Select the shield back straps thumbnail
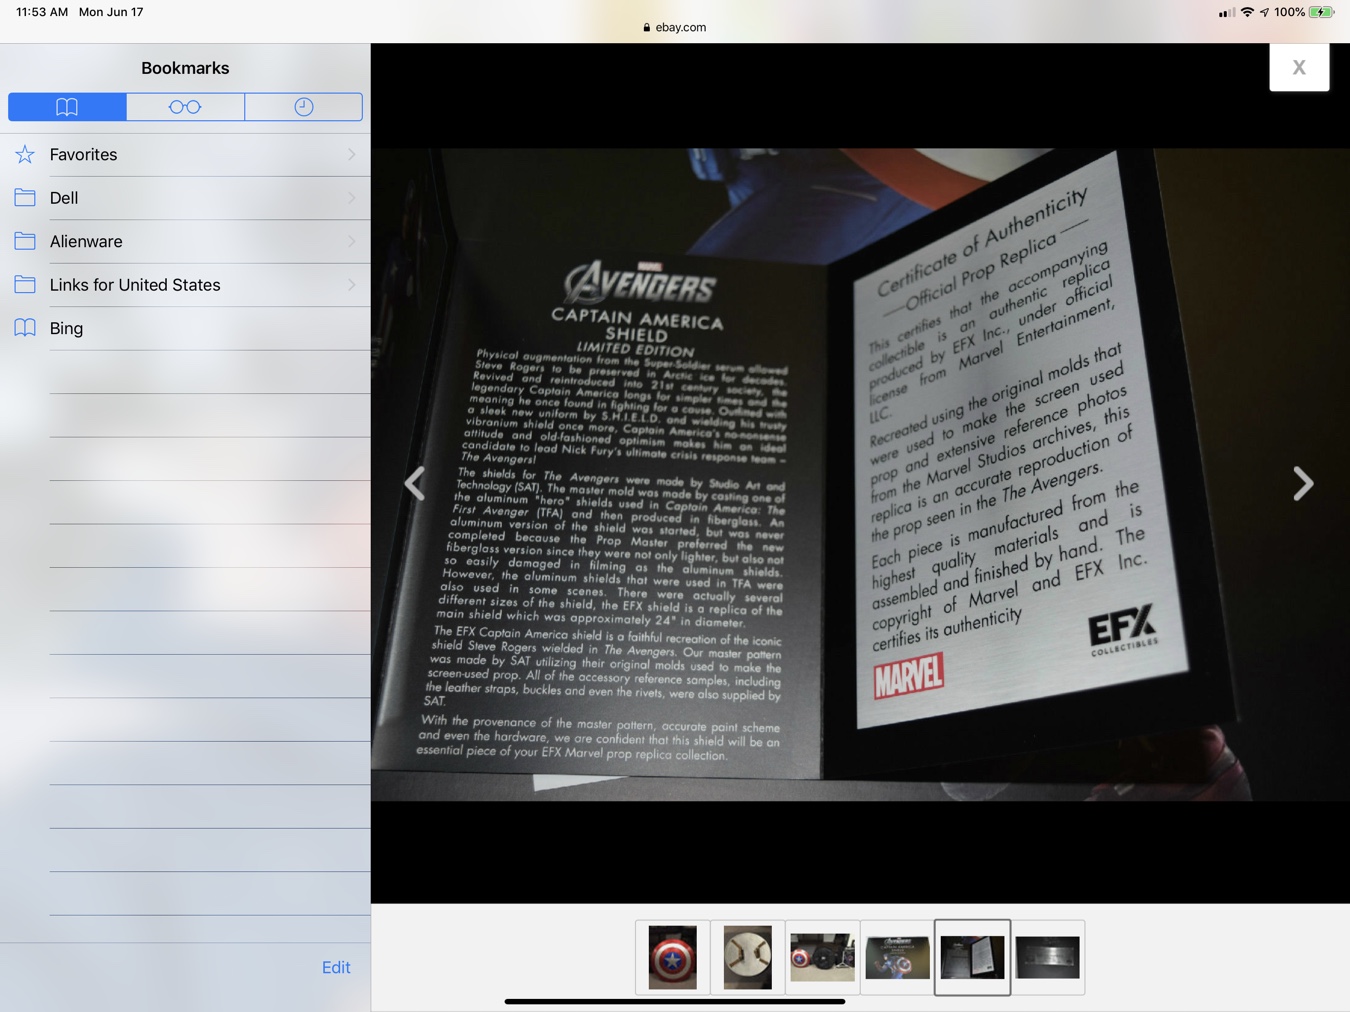The image size is (1350, 1012). (748, 958)
